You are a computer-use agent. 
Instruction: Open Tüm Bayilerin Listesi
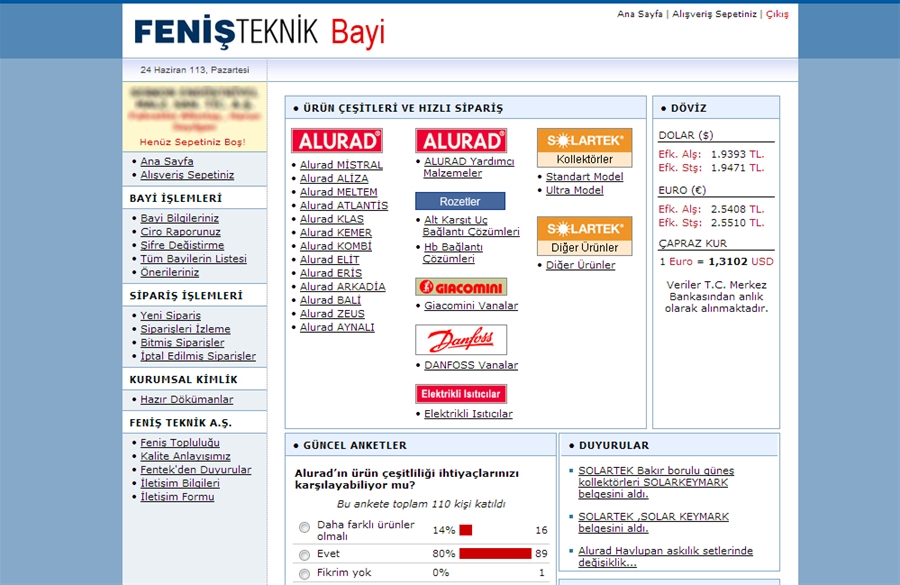click(193, 258)
